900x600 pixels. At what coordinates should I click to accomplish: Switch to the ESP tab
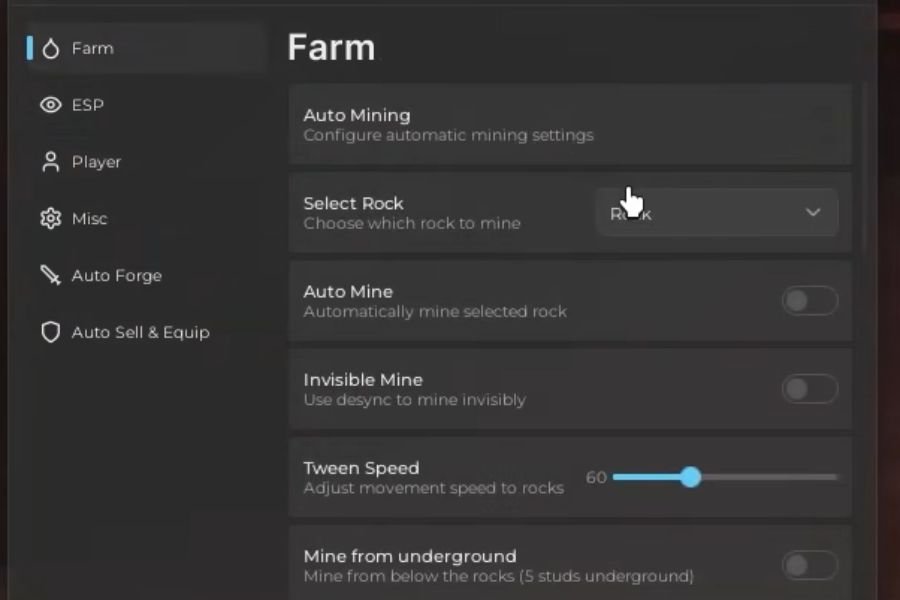point(88,105)
